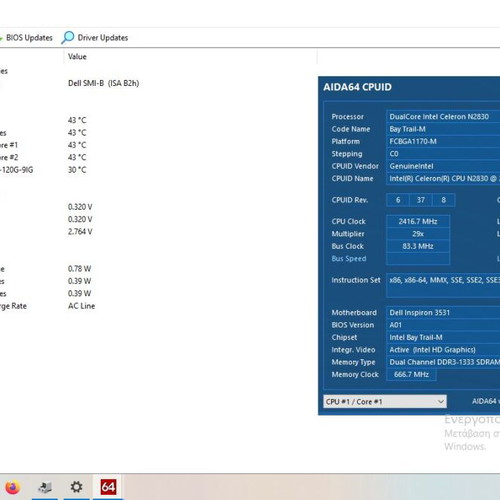Click the Bus Speed label

point(349,259)
